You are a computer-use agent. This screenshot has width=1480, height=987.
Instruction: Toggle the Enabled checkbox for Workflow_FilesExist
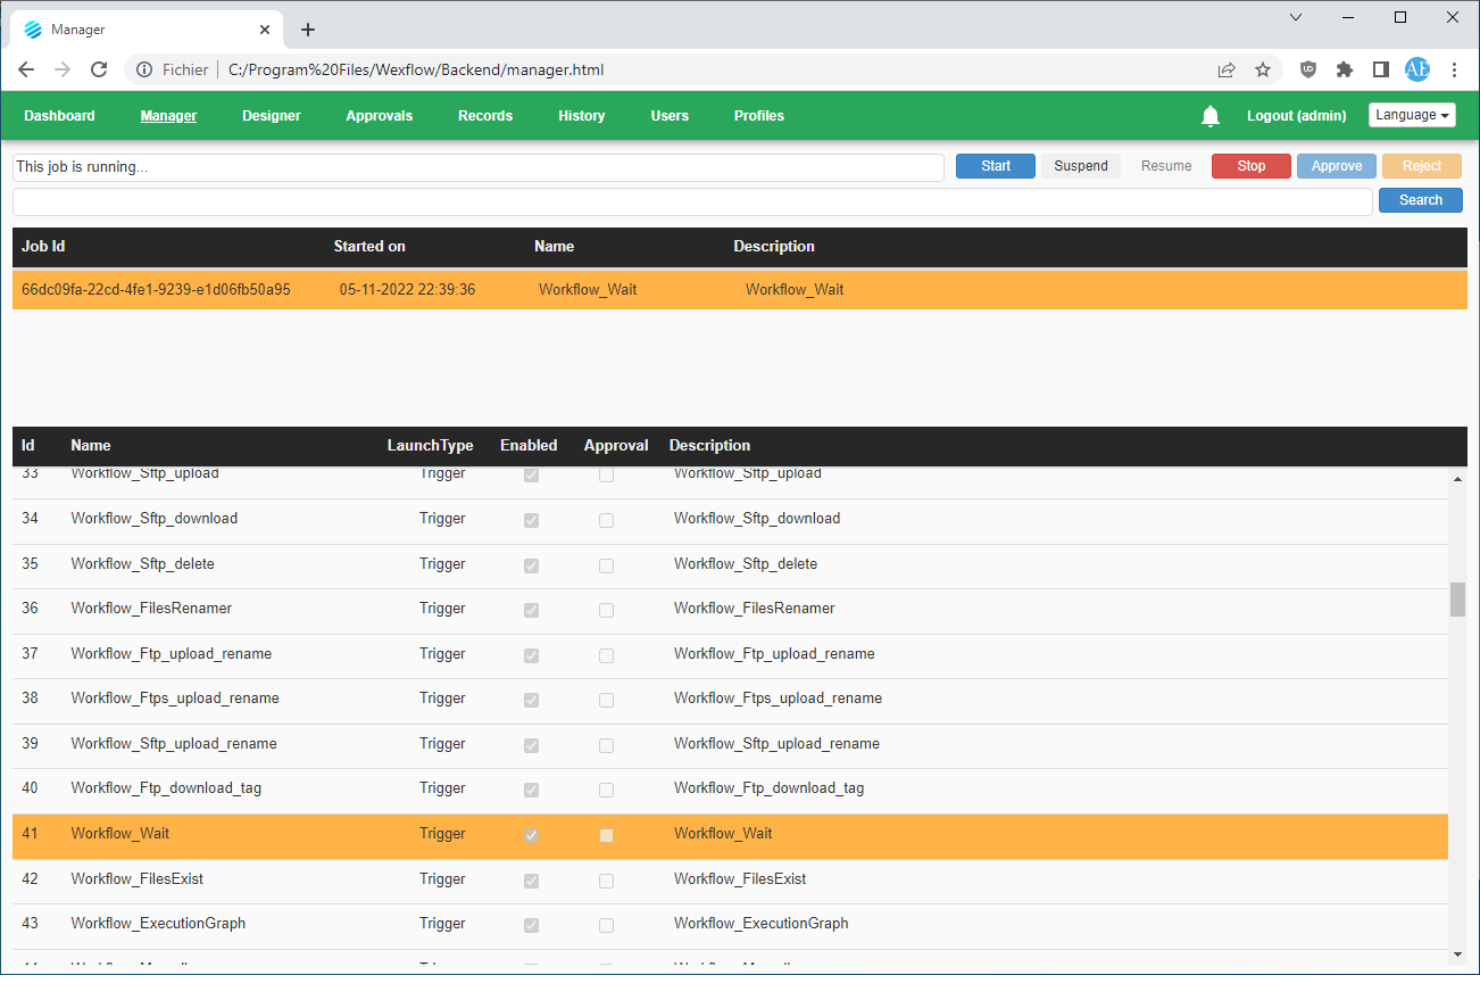pyautogui.click(x=531, y=881)
